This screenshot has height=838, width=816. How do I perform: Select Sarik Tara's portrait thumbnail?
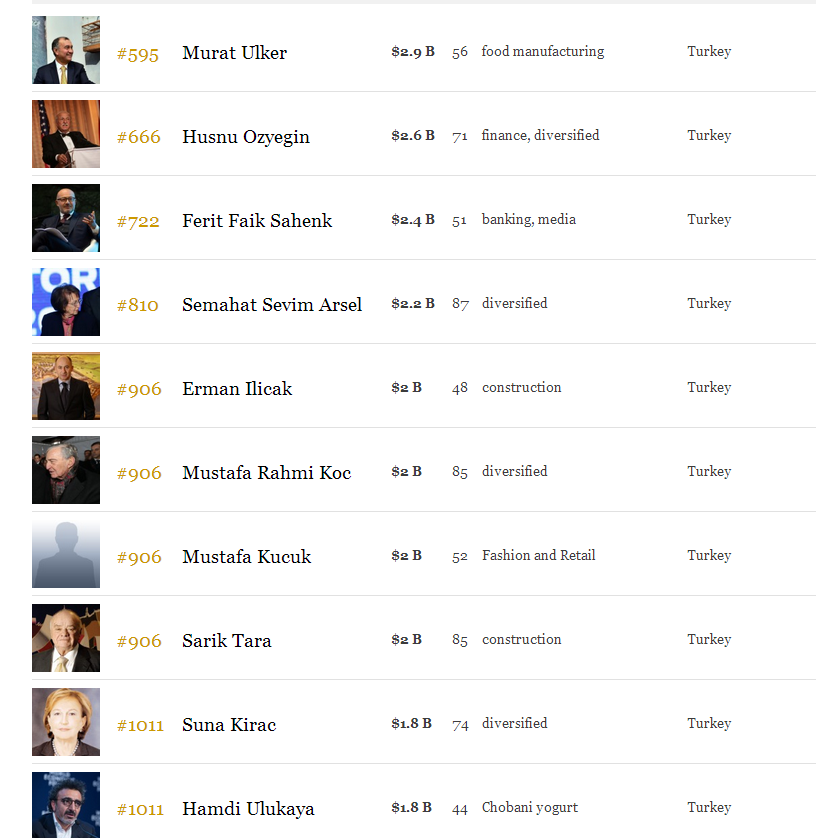tap(66, 638)
